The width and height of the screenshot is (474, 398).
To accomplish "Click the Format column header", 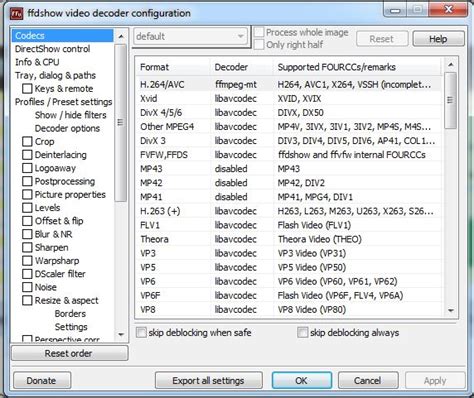I will click(173, 67).
